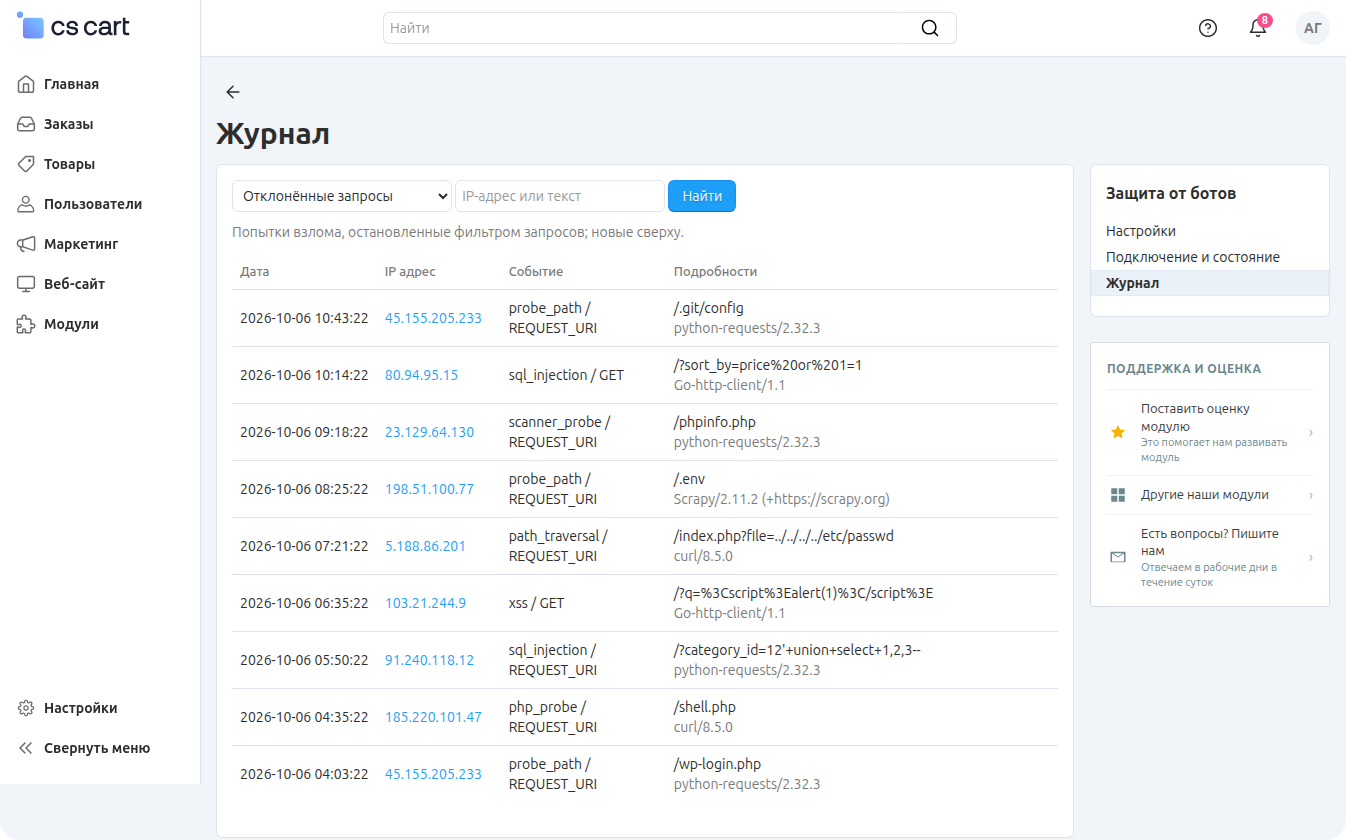Open notifications bell icon

click(x=1258, y=28)
